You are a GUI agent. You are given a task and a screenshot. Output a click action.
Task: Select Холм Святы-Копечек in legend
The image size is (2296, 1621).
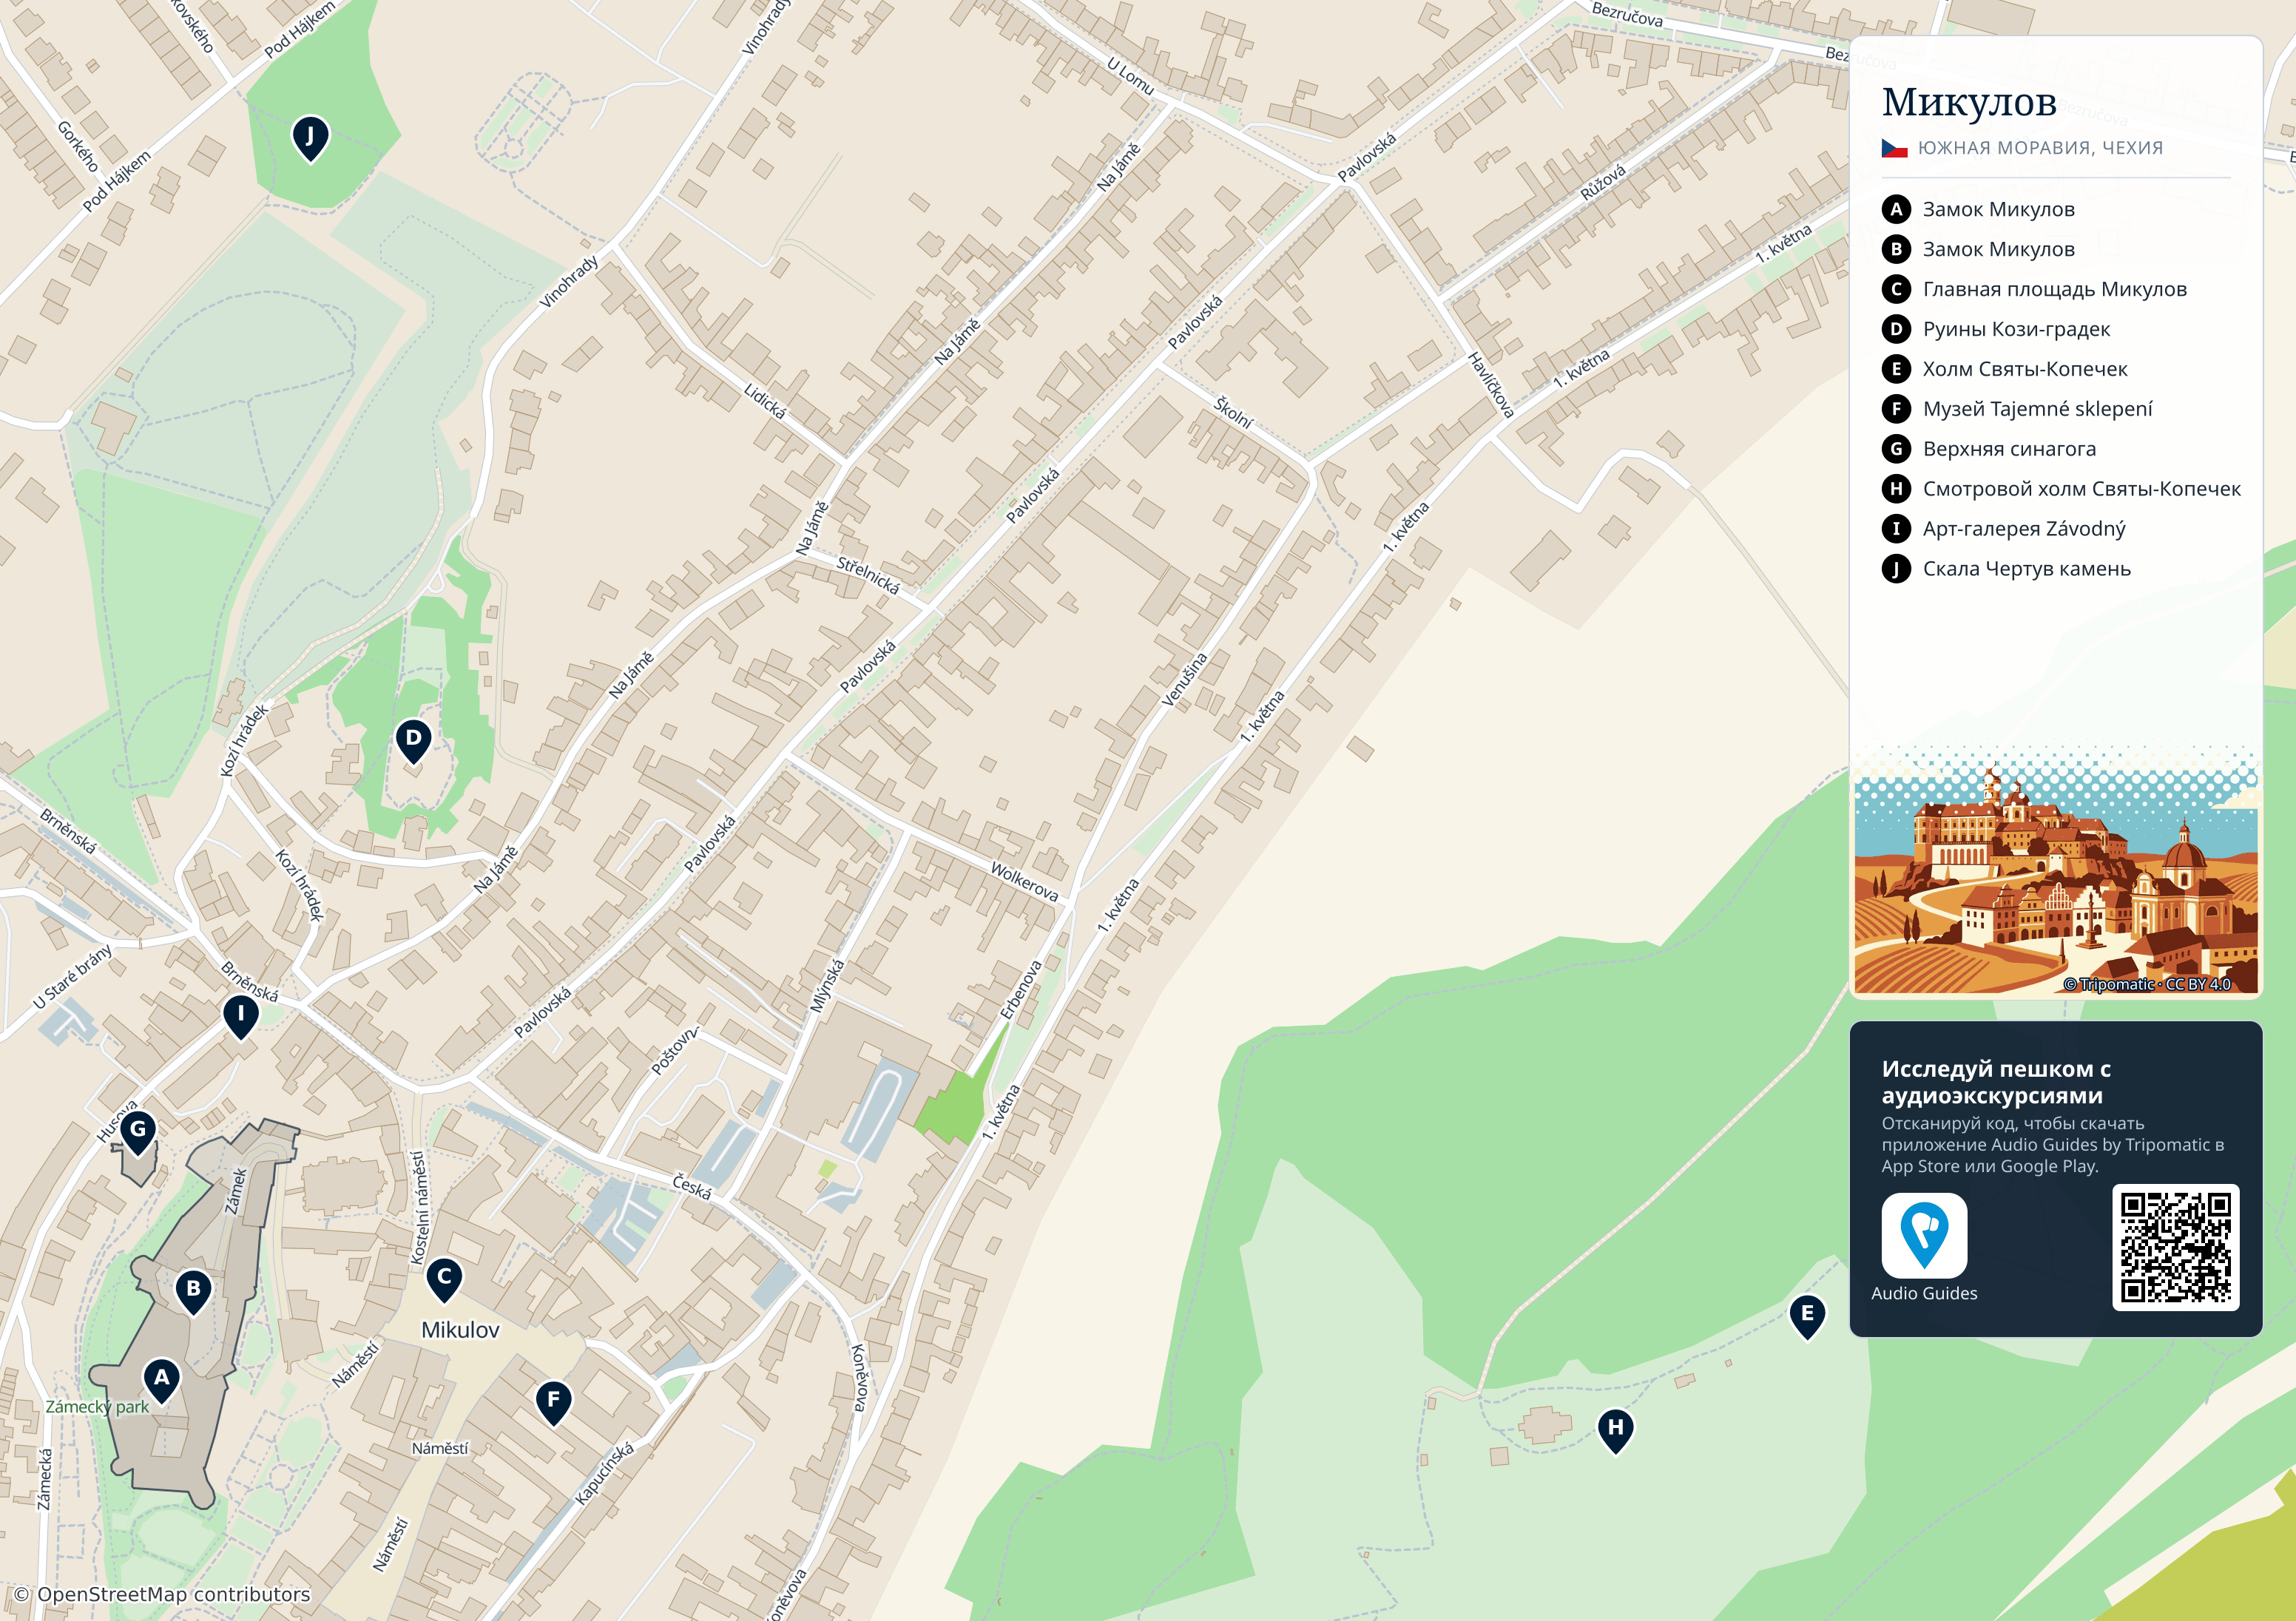click(x=2025, y=369)
